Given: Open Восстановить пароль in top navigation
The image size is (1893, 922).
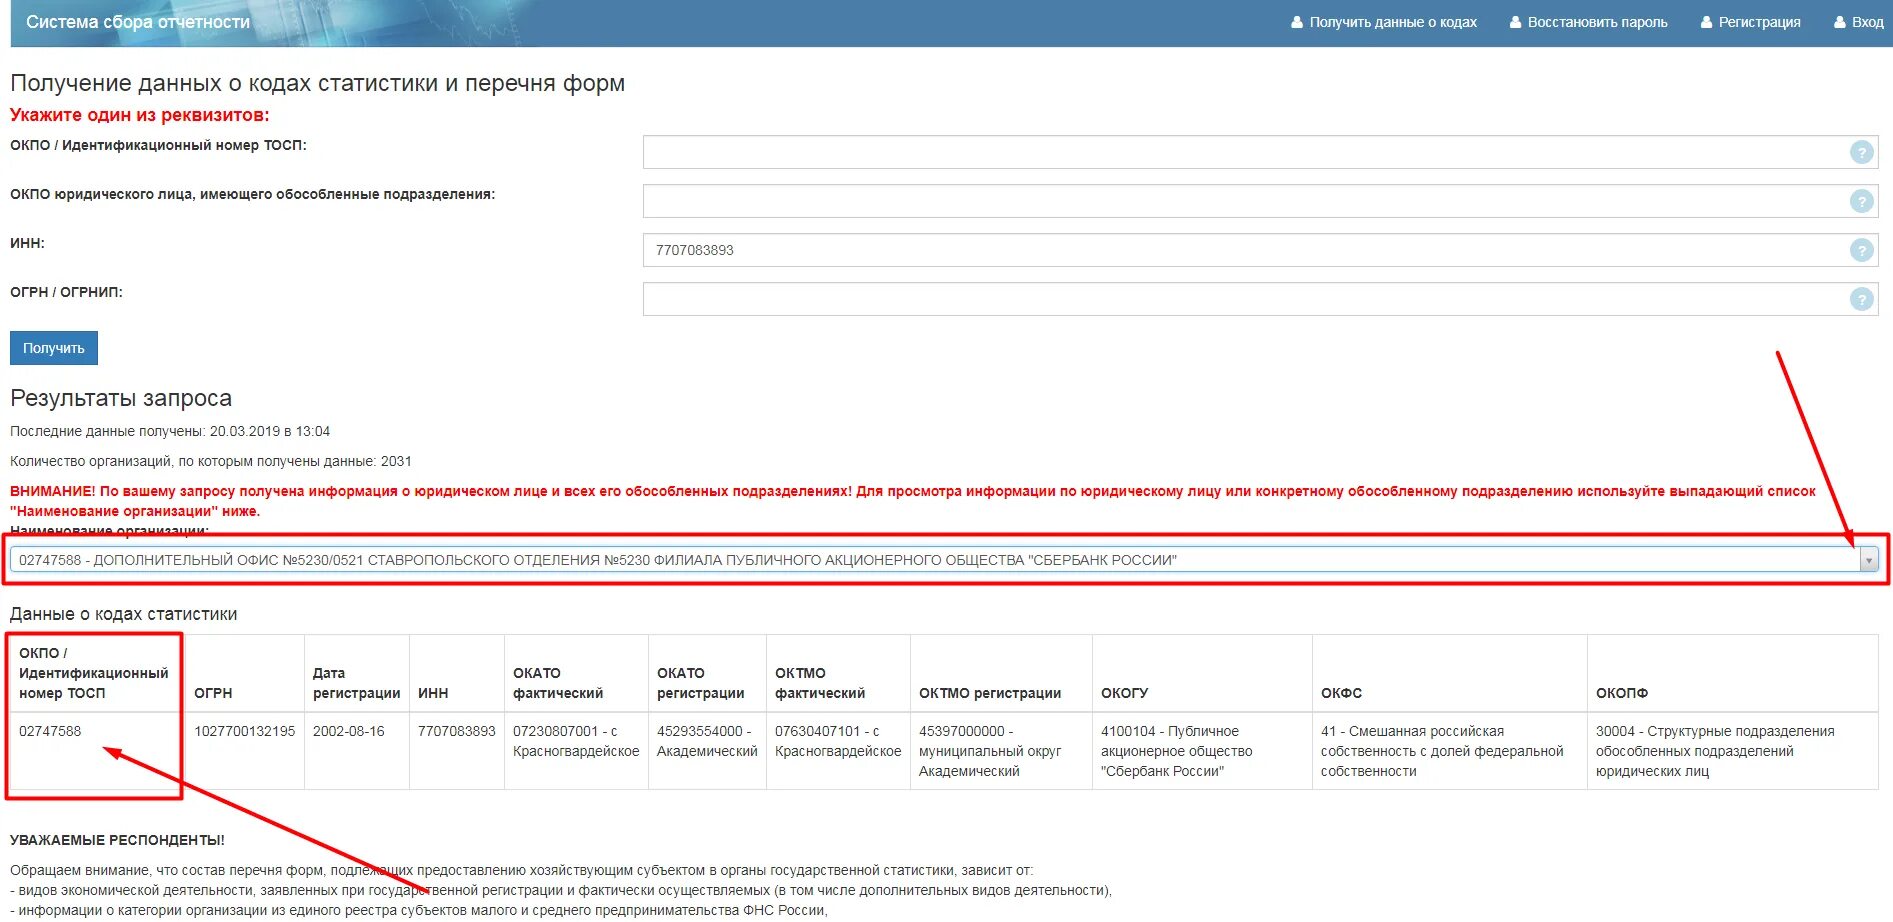Looking at the screenshot, I should [x=1589, y=22].
